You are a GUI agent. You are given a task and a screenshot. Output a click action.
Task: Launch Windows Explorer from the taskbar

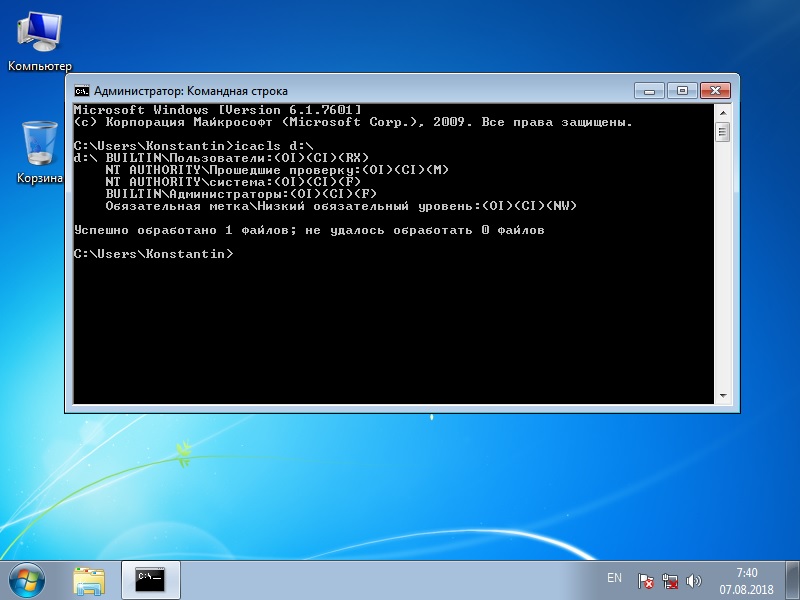[89, 579]
